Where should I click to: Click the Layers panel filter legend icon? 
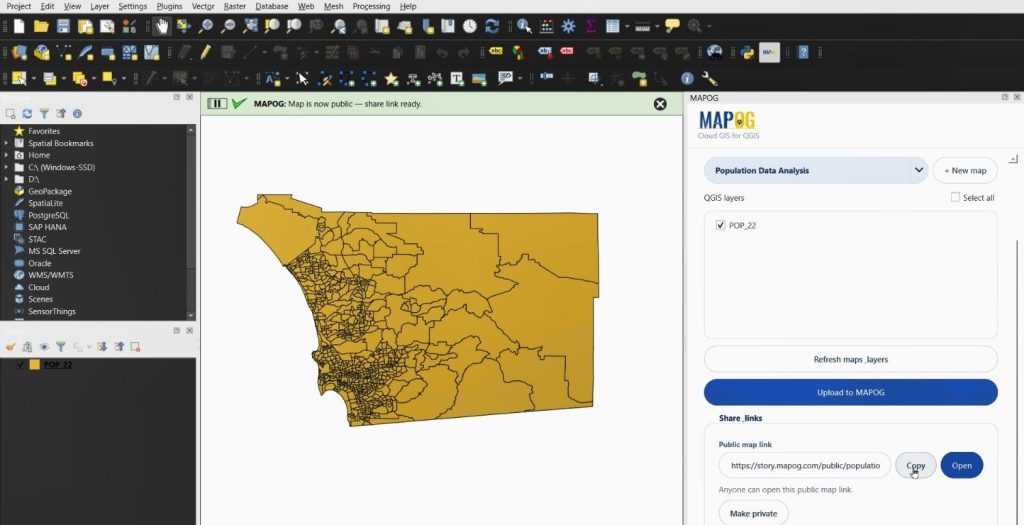point(61,347)
